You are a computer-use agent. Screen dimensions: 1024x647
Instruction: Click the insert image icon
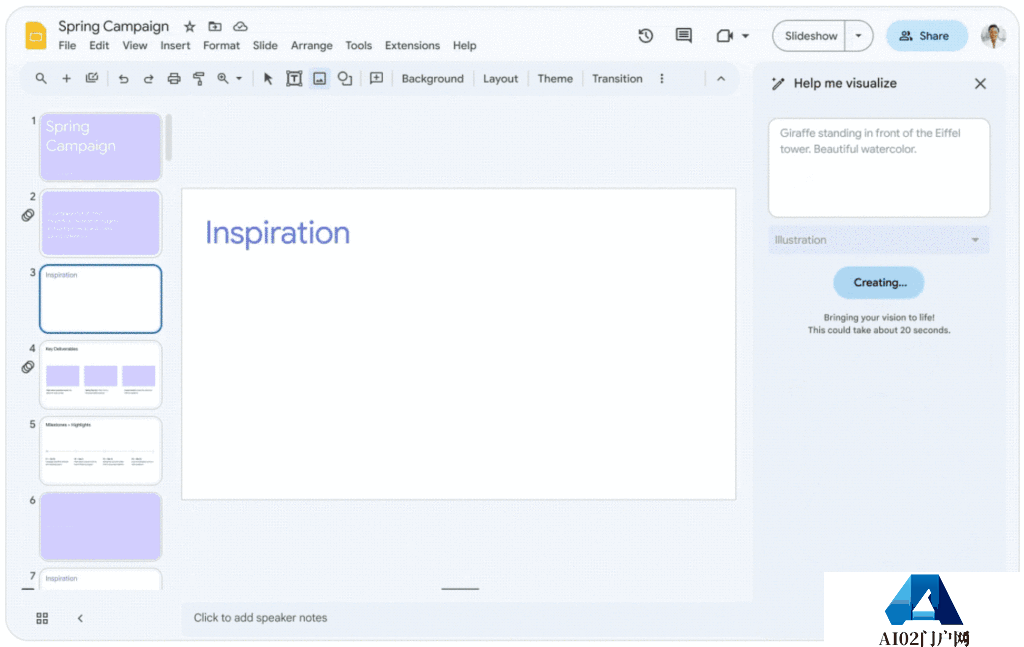click(x=320, y=79)
